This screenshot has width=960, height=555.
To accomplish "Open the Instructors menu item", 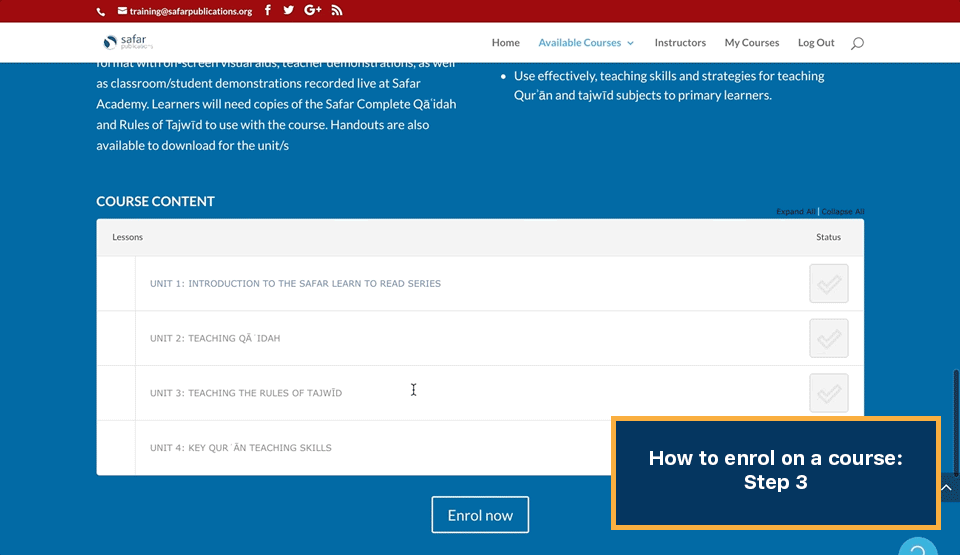I will click(680, 42).
